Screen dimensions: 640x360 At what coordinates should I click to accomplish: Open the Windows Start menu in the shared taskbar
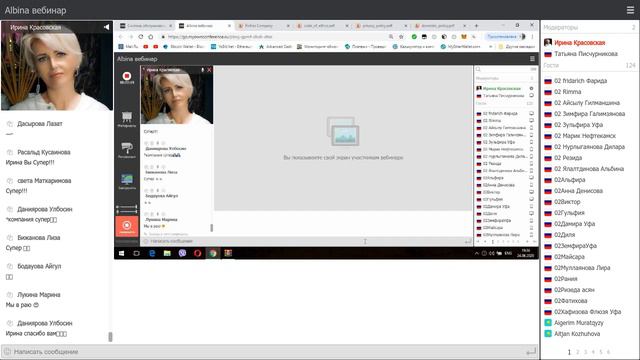point(121,253)
